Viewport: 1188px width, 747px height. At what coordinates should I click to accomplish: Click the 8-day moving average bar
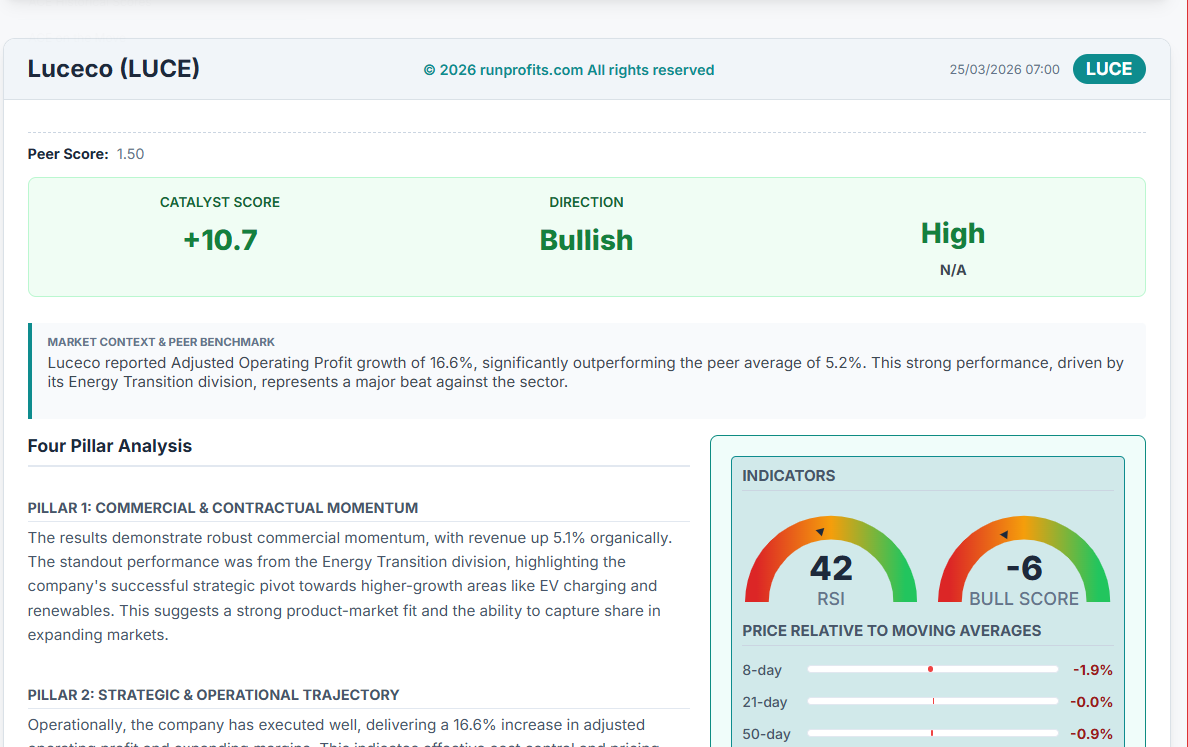pyautogui.click(x=933, y=669)
